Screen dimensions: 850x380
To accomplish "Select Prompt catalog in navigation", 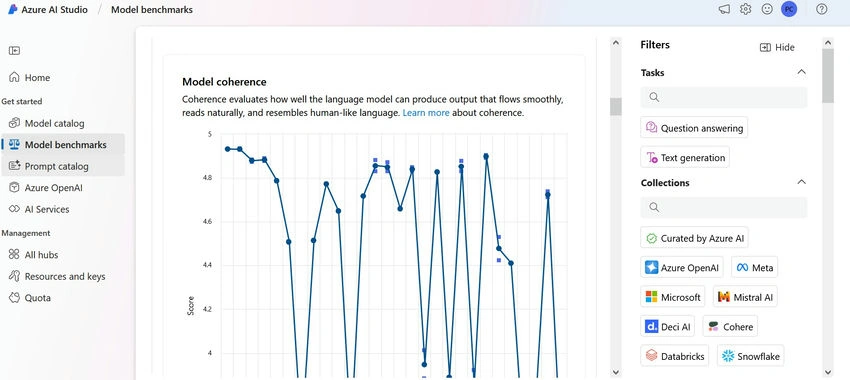I will (x=63, y=166).
